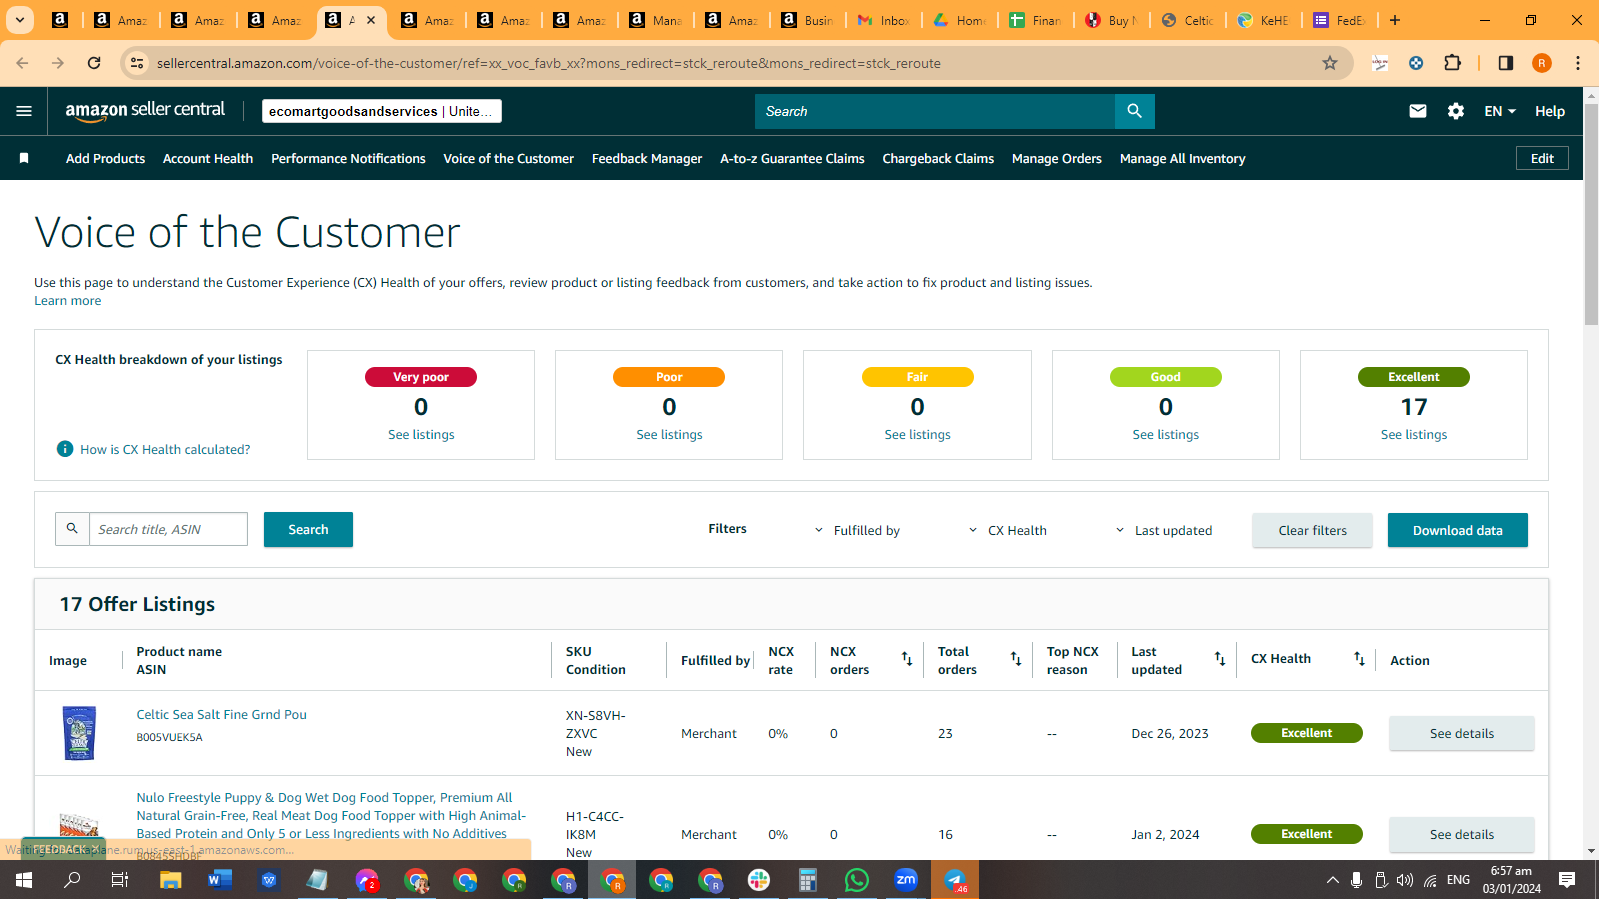Expand the Fulfilled by filter dropdown
The image size is (1599, 899).
[857, 530]
